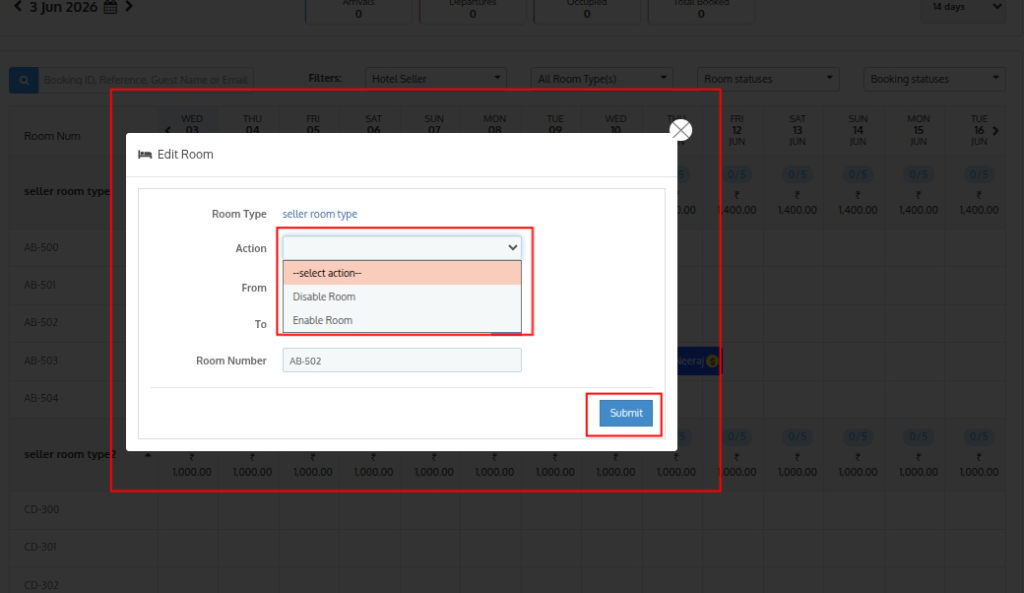Viewport: 1024px width, 593px height.
Task: Collapse the seller room type2 group
Action: [x=148, y=455]
